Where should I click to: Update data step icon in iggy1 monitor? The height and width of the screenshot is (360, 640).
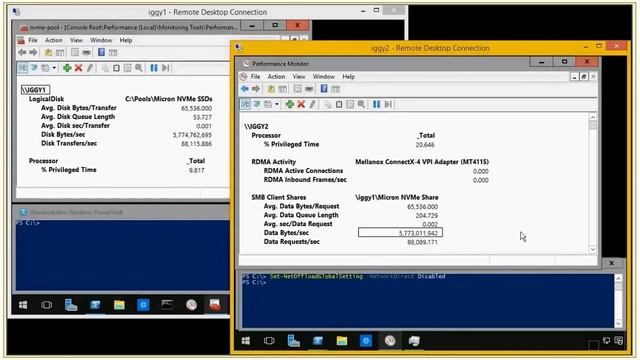tap(165, 68)
